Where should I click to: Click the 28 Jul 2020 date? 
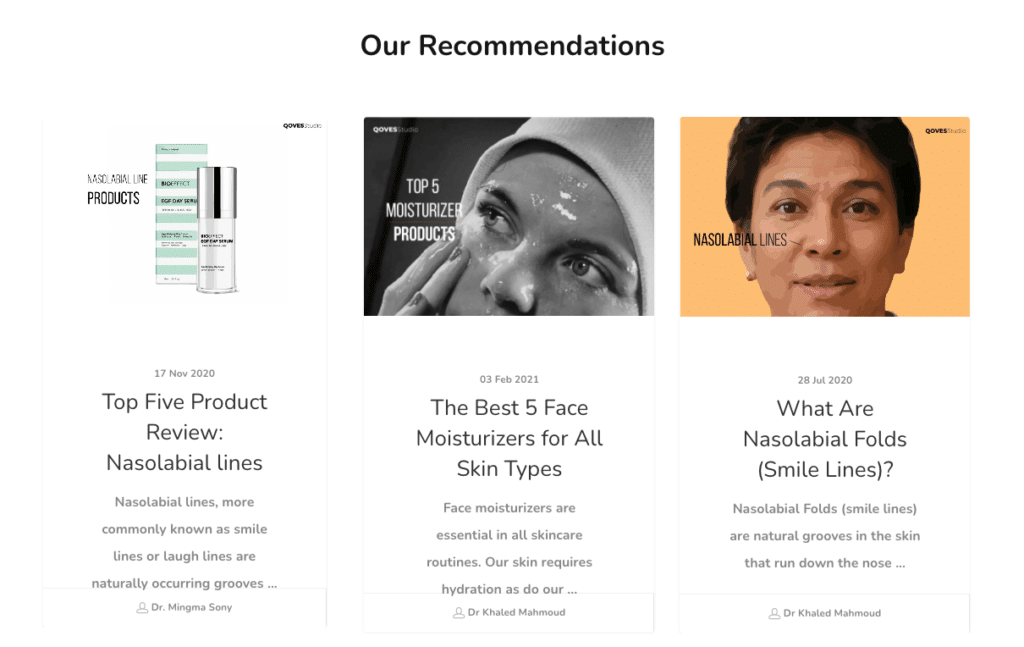825,380
